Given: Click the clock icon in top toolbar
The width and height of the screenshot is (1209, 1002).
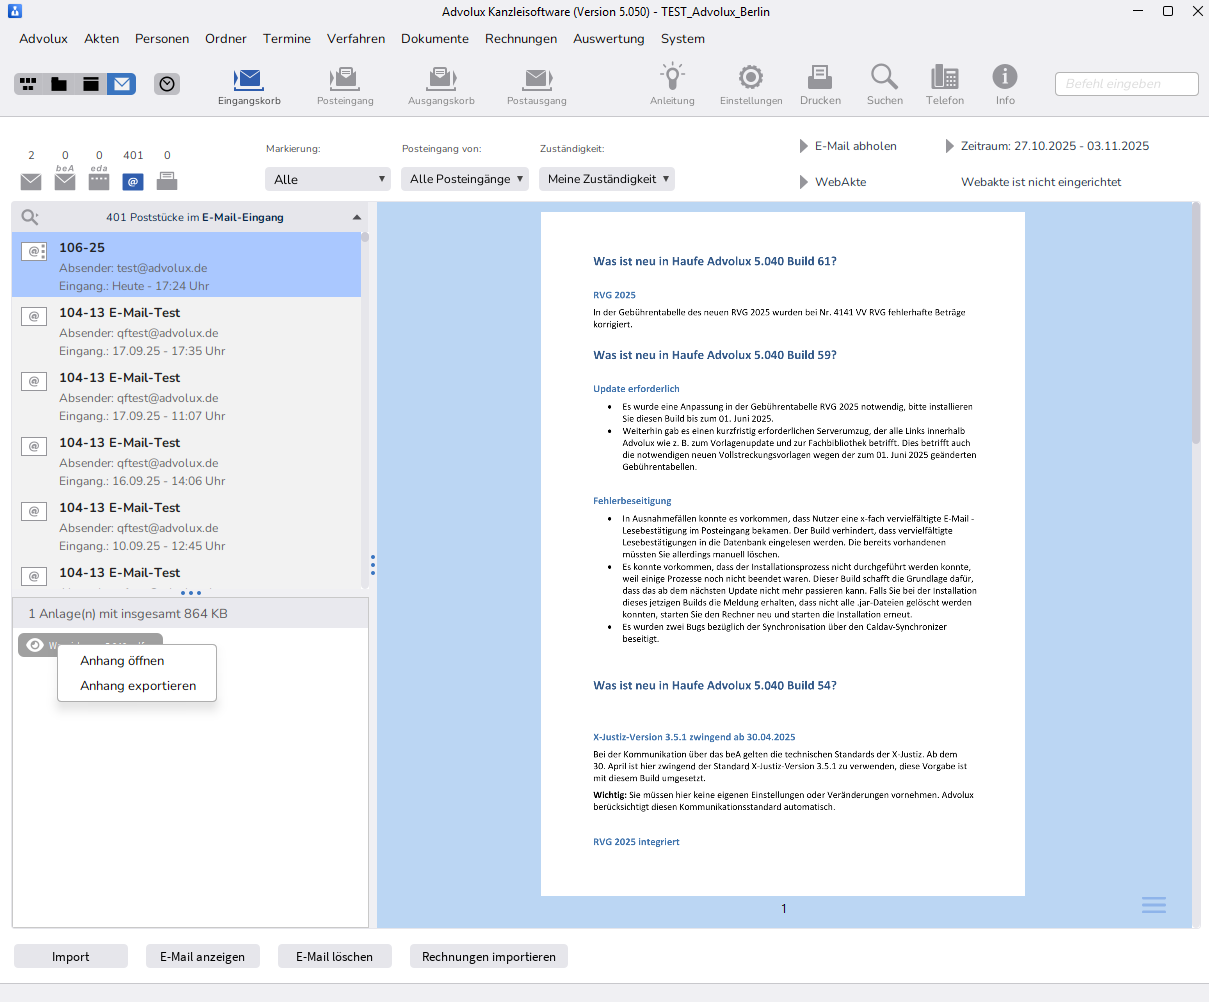Looking at the screenshot, I should click(167, 84).
